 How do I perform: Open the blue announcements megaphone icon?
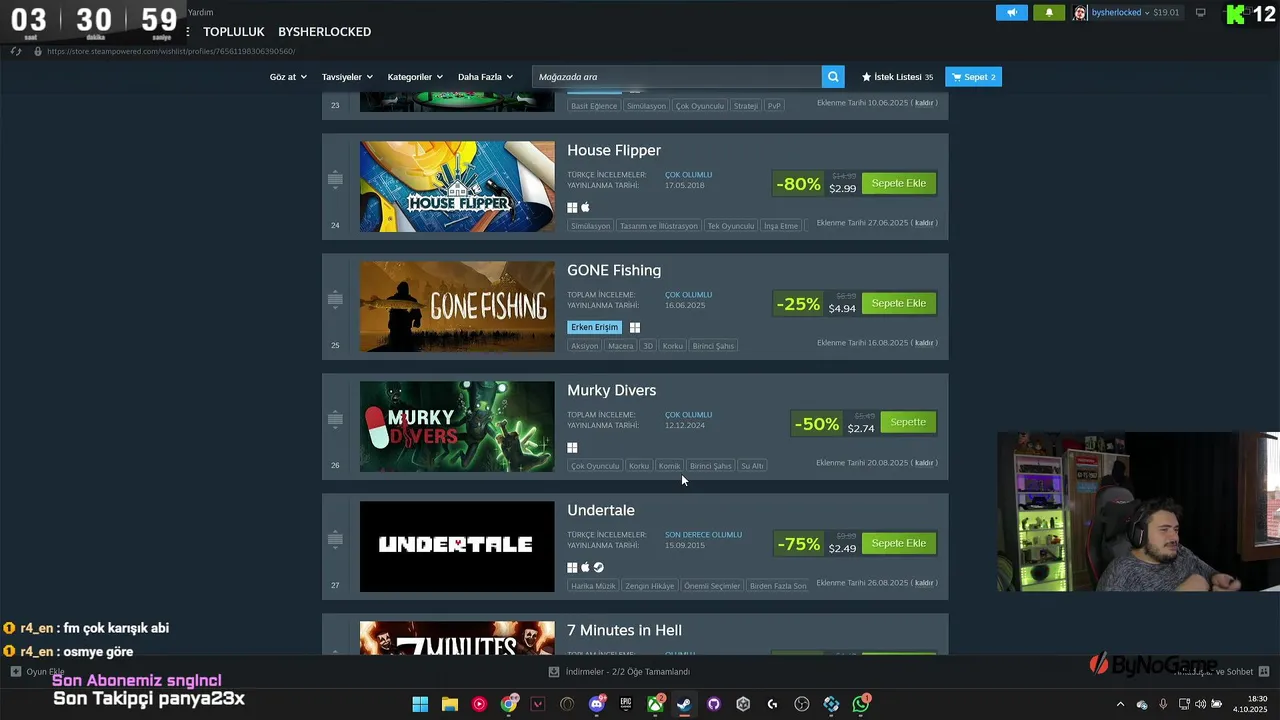pyautogui.click(x=1012, y=13)
